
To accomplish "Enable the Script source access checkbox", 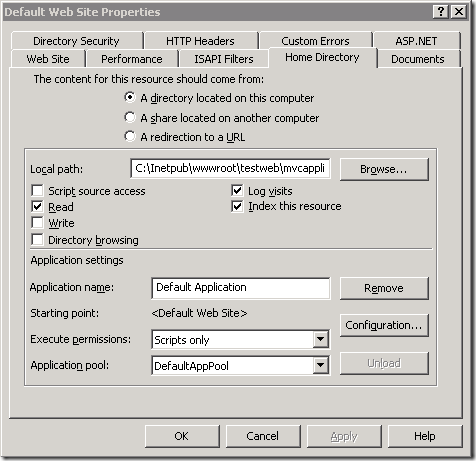I will point(37,191).
